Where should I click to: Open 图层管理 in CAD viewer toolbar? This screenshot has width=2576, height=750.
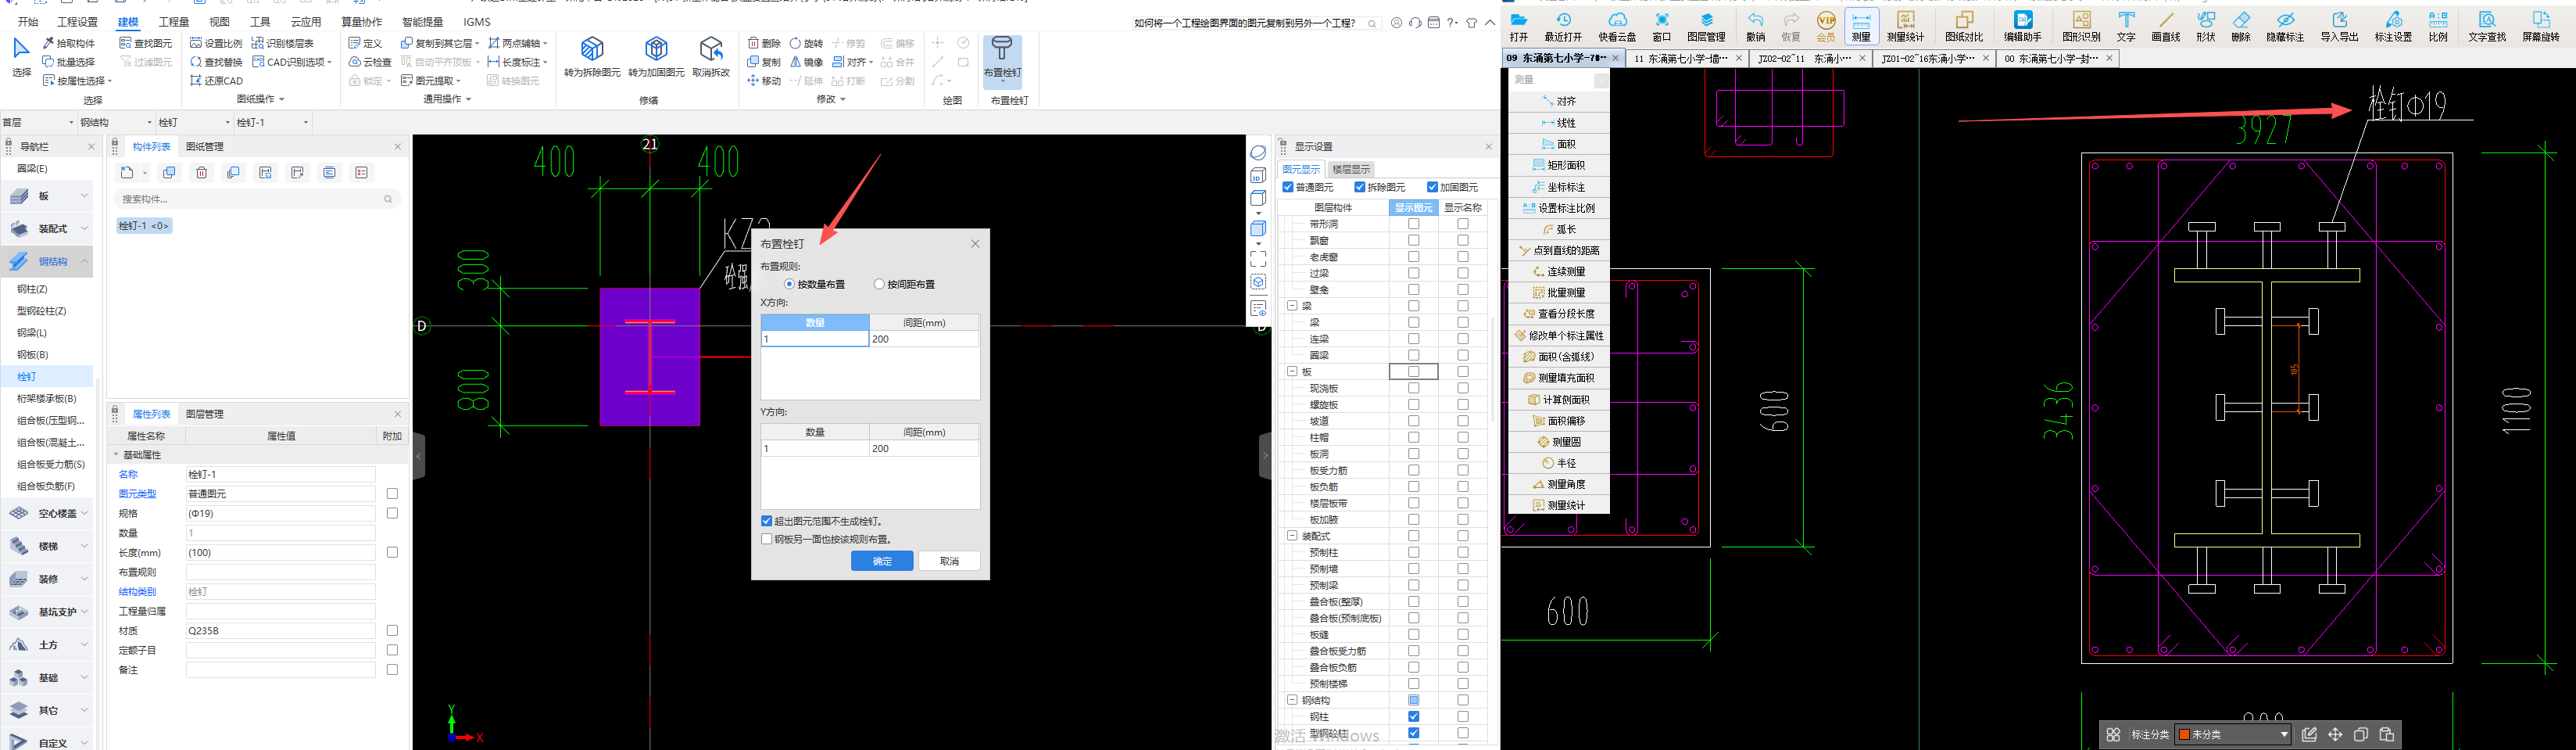[x=1706, y=27]
